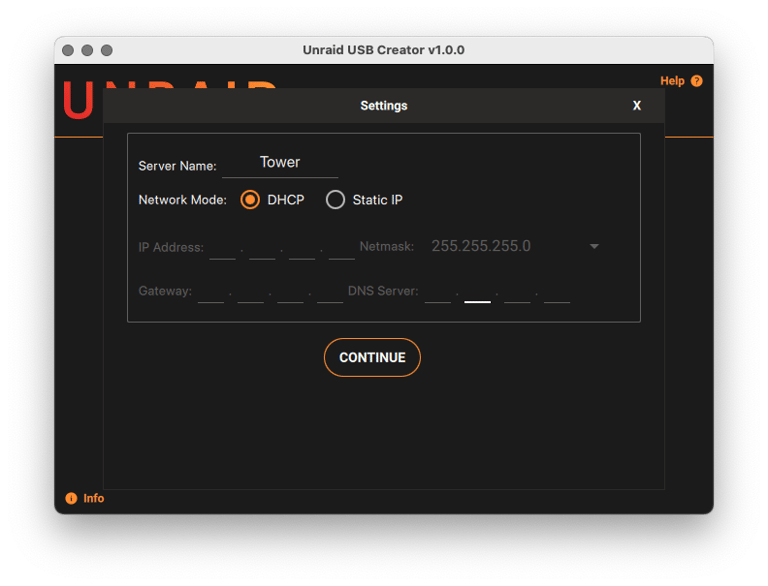Click the last Gateway octet field

330,292
